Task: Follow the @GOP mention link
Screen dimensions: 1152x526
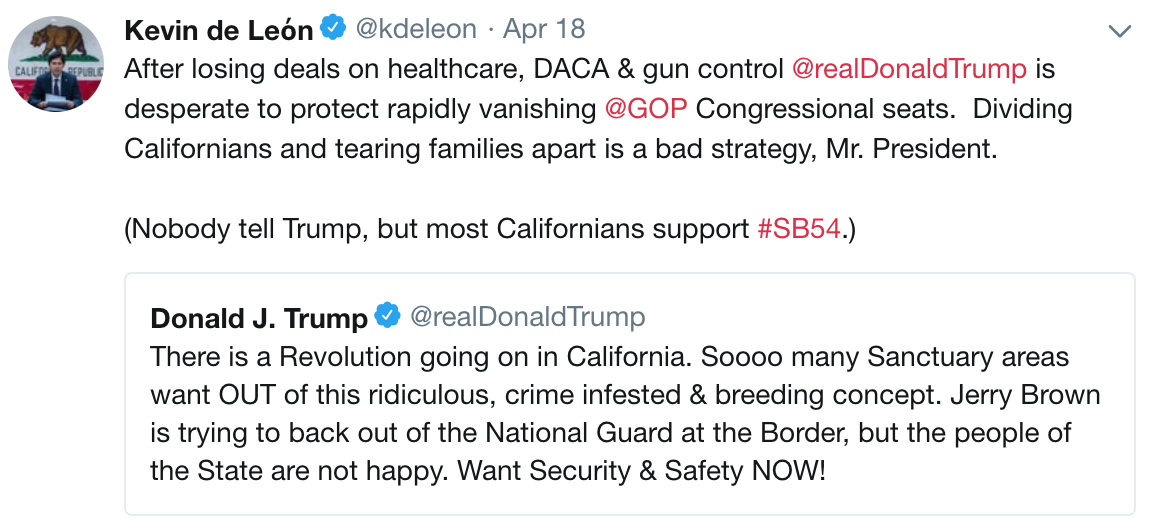Action: tap(646, 108)
